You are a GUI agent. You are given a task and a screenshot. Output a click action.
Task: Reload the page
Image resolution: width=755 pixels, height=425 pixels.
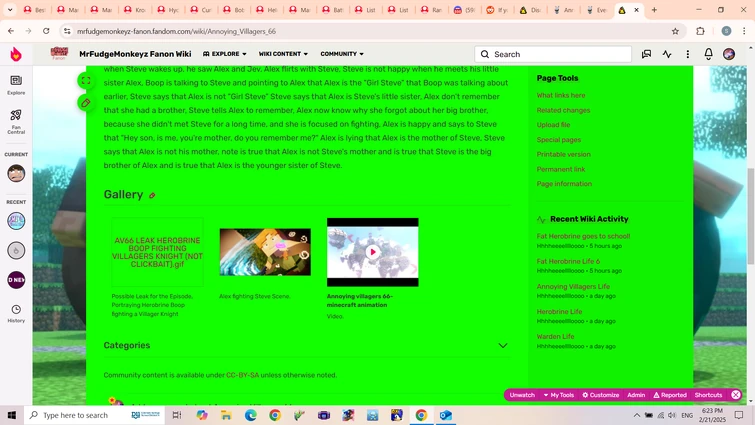46,31
